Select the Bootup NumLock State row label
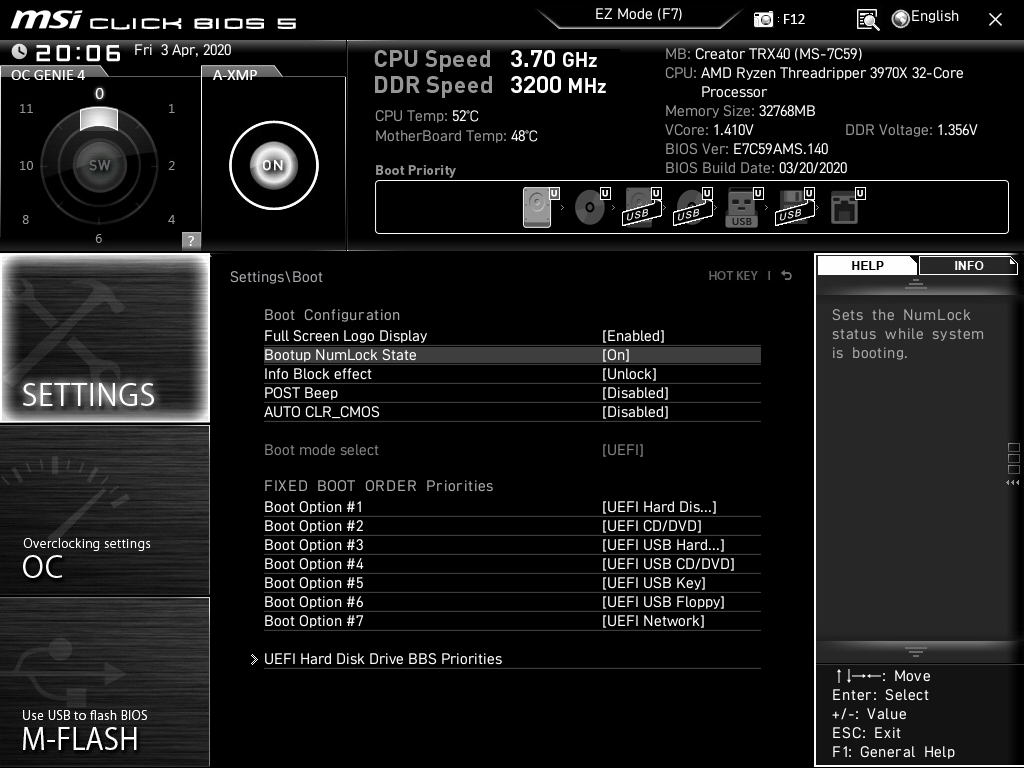The width and height of the screenshot is (1024, 768). tap(340, 355)
